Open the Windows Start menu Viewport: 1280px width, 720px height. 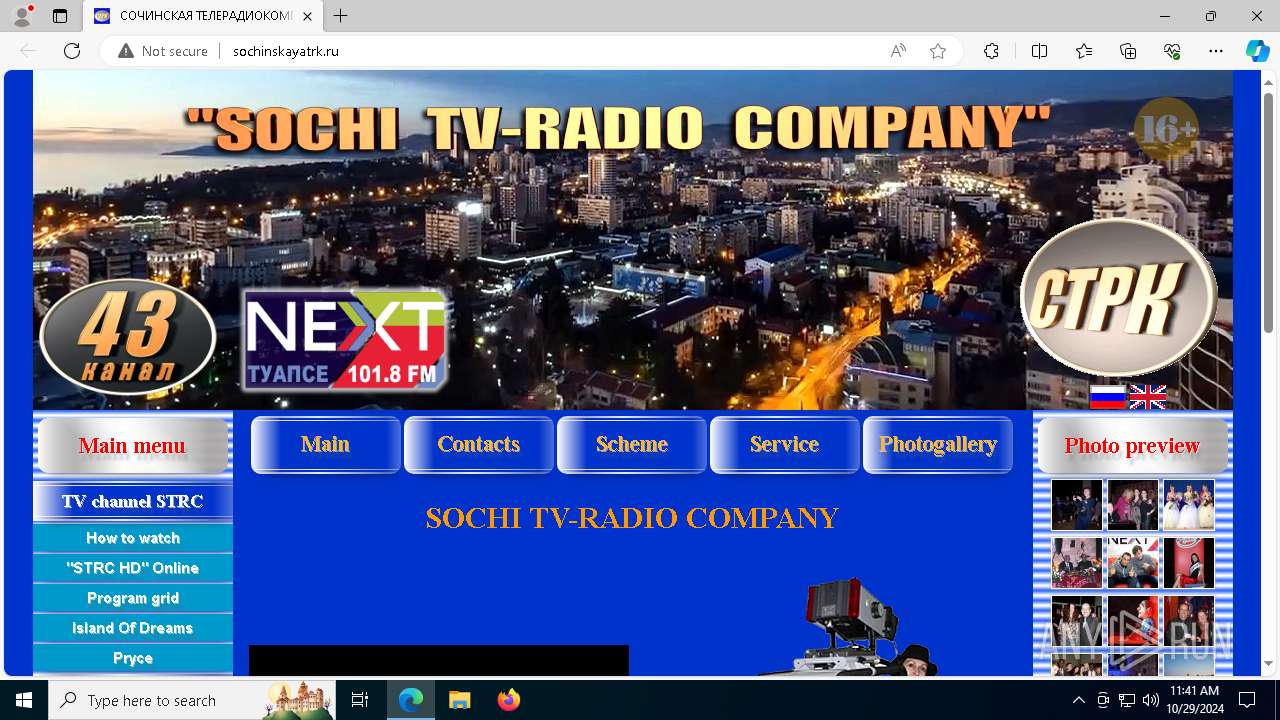24,700
